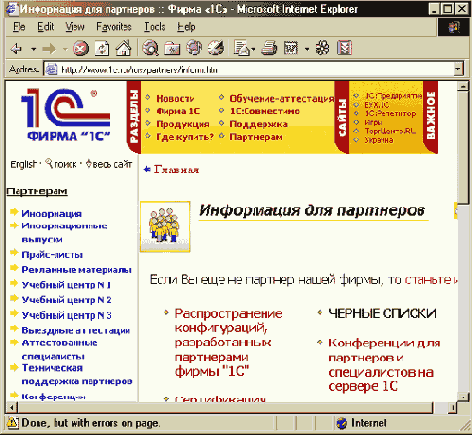Open the History toolbar icon
472x435 pixels.
216,48
